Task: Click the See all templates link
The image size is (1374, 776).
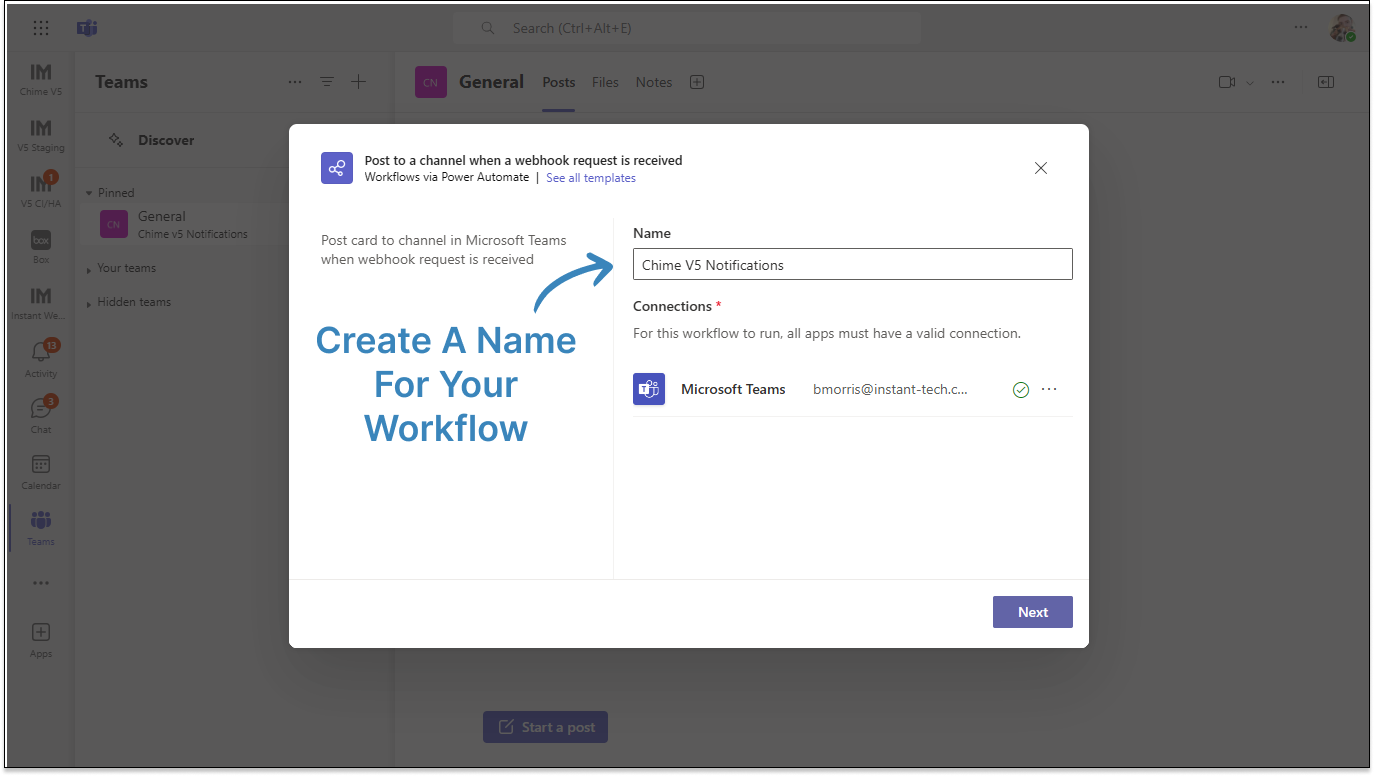Action: point(591,178)
